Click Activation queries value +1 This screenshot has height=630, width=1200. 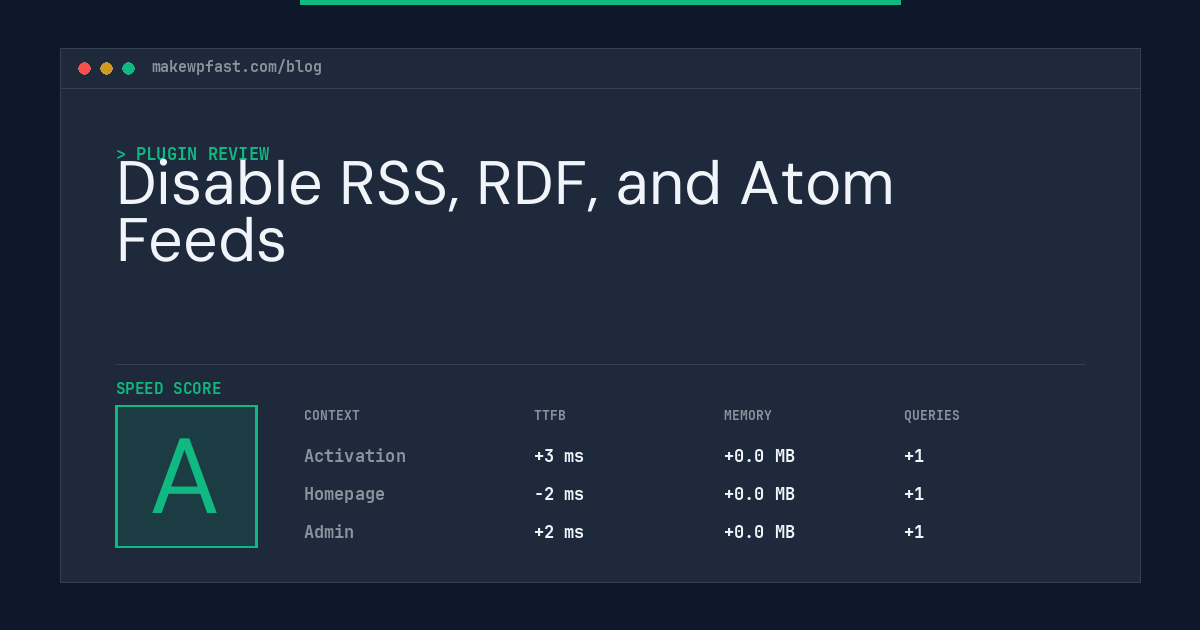(x=914, y=456)
